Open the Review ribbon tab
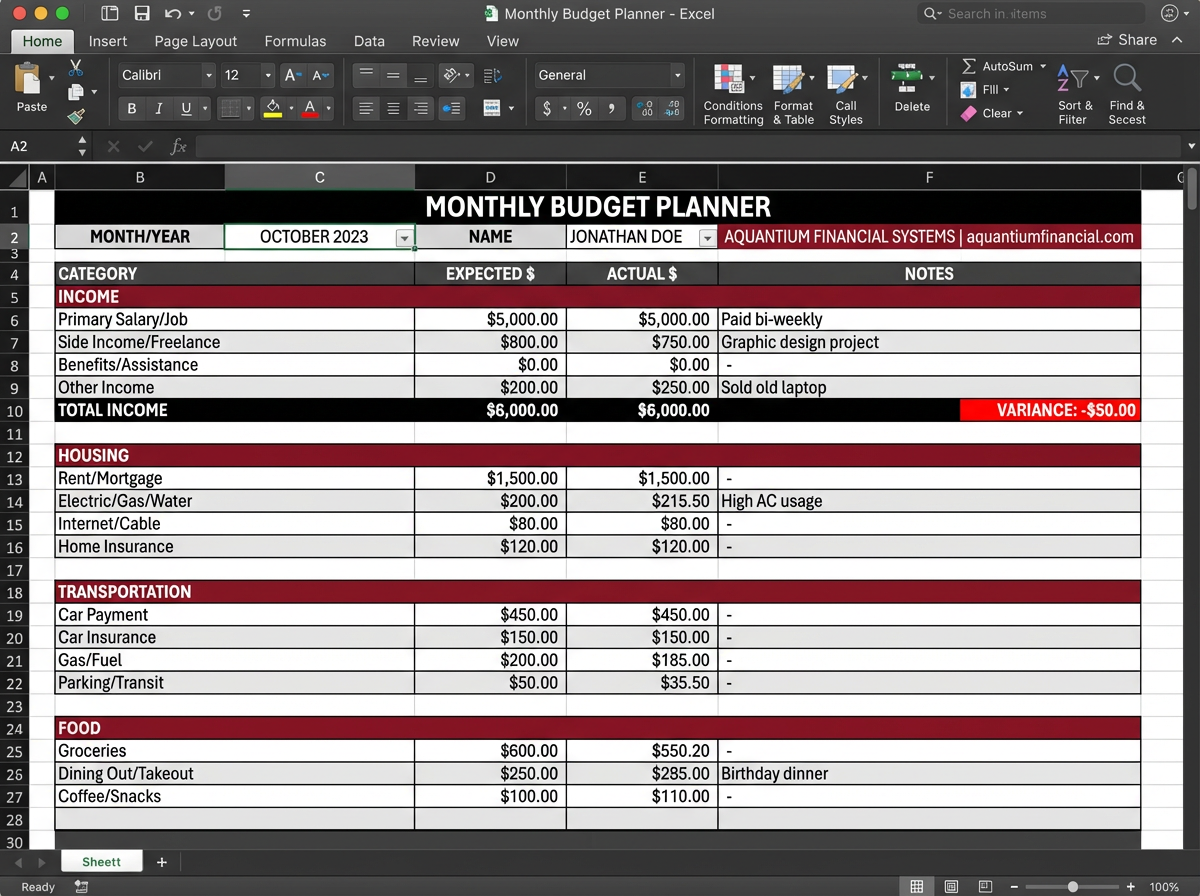The image size is (1200, 896). pyautogui.click(x=435, y=41)
